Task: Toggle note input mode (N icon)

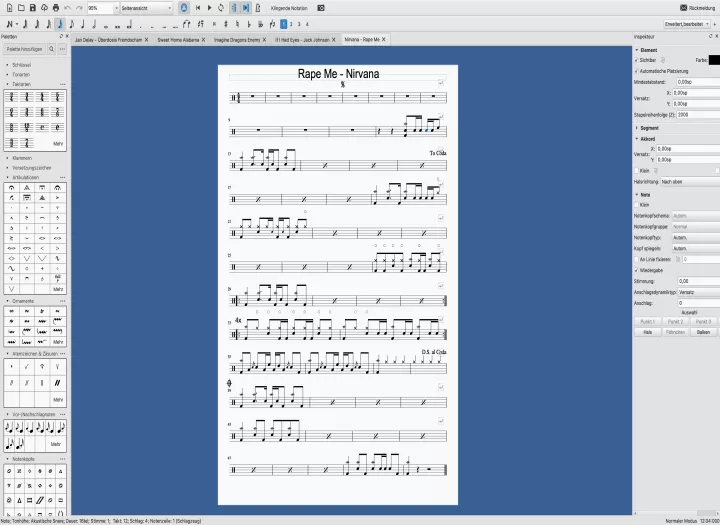Action: point(10,24)
